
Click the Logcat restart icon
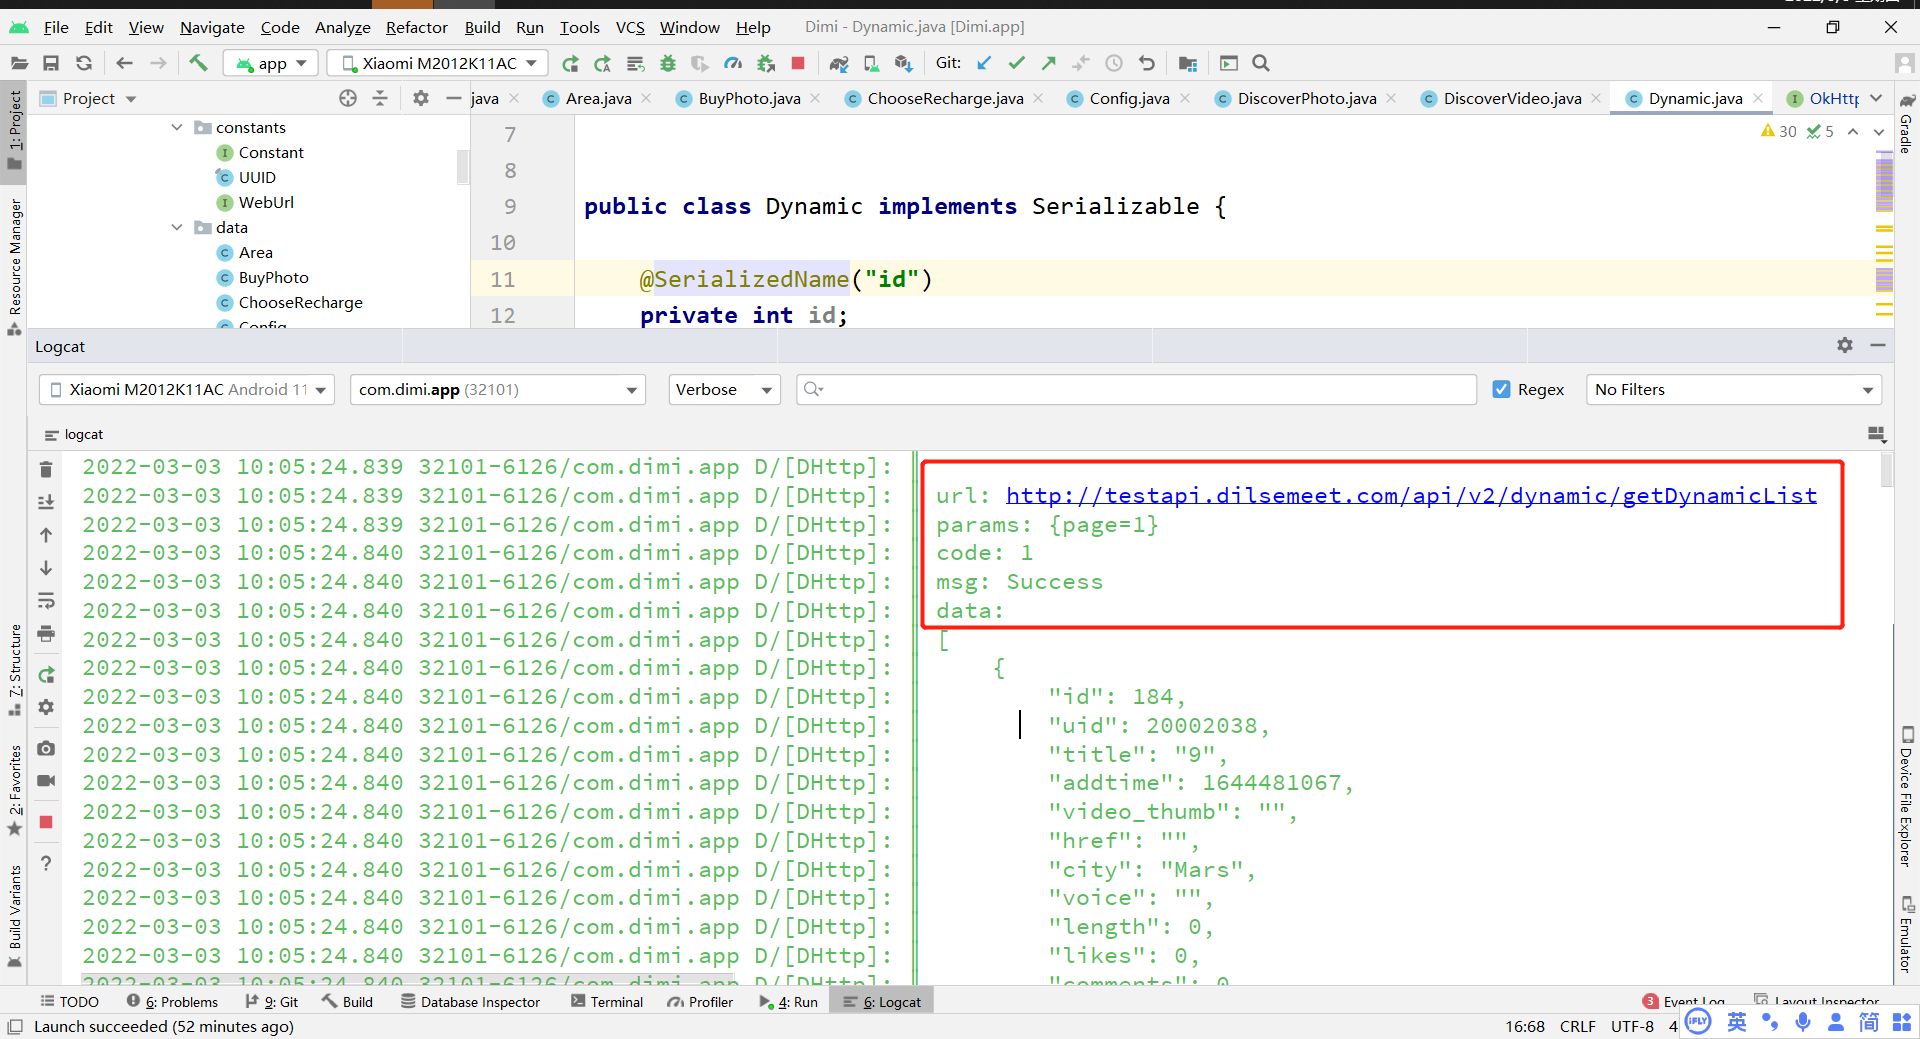pyautogui.click(x=46, y=675)
